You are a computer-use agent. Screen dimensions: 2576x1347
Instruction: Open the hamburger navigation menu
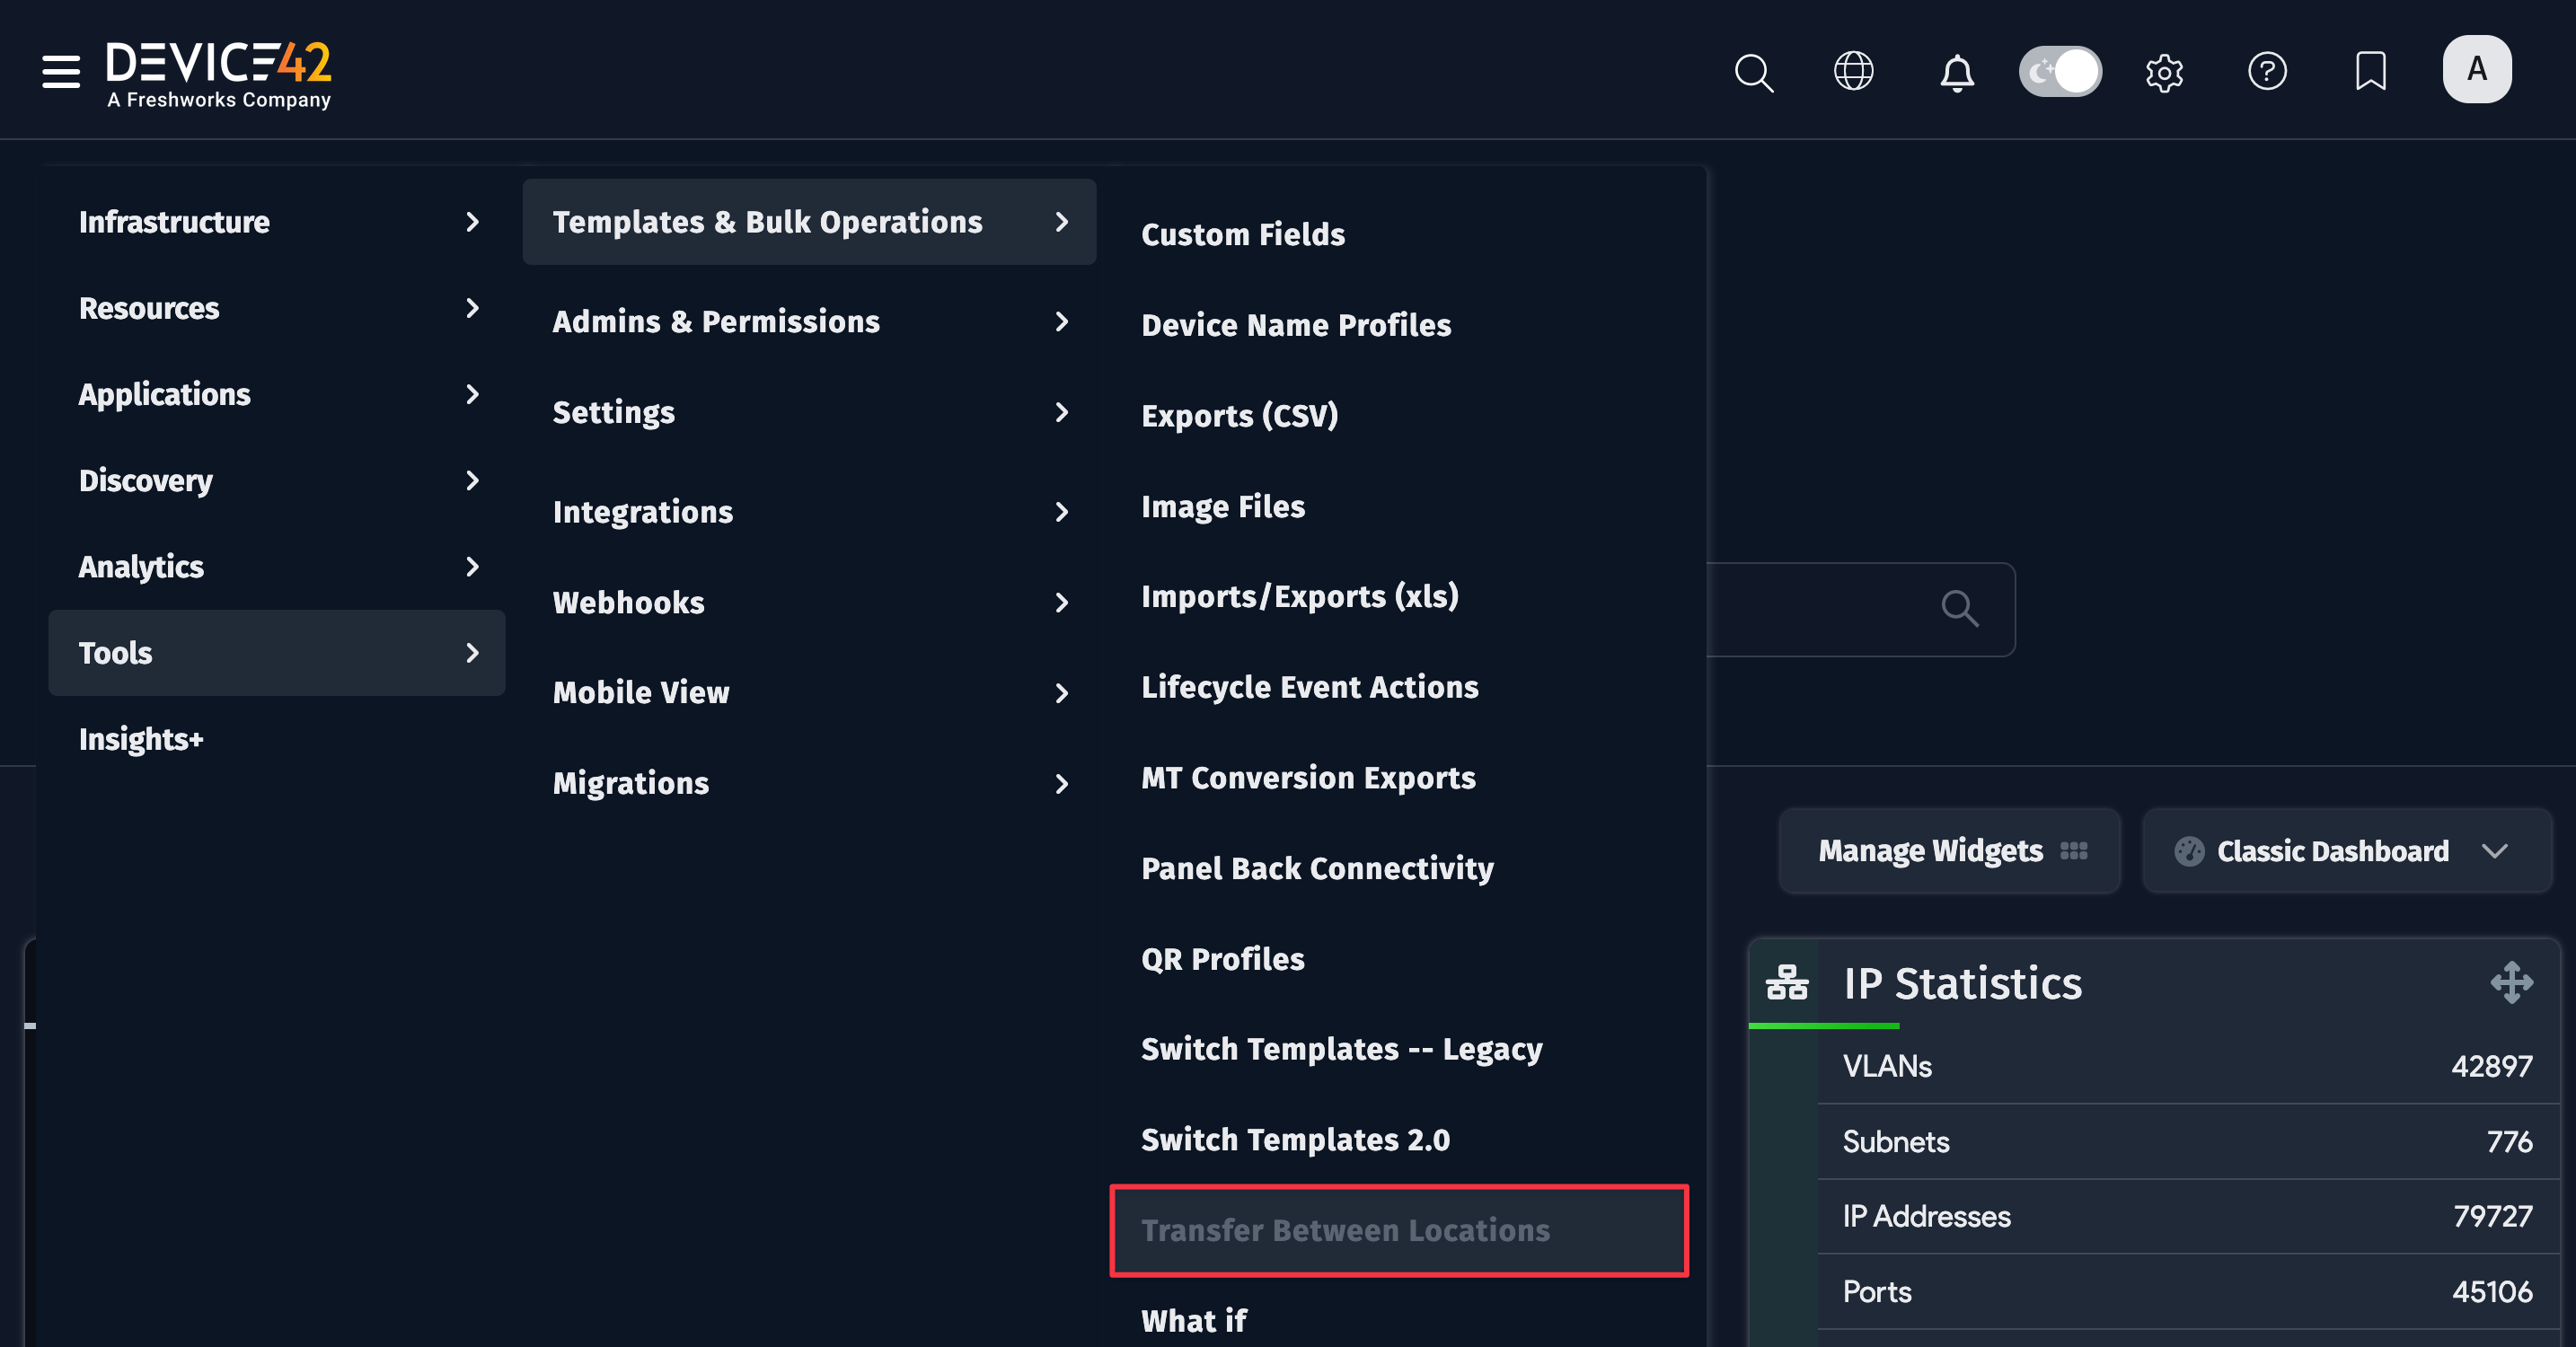(59, 71)
